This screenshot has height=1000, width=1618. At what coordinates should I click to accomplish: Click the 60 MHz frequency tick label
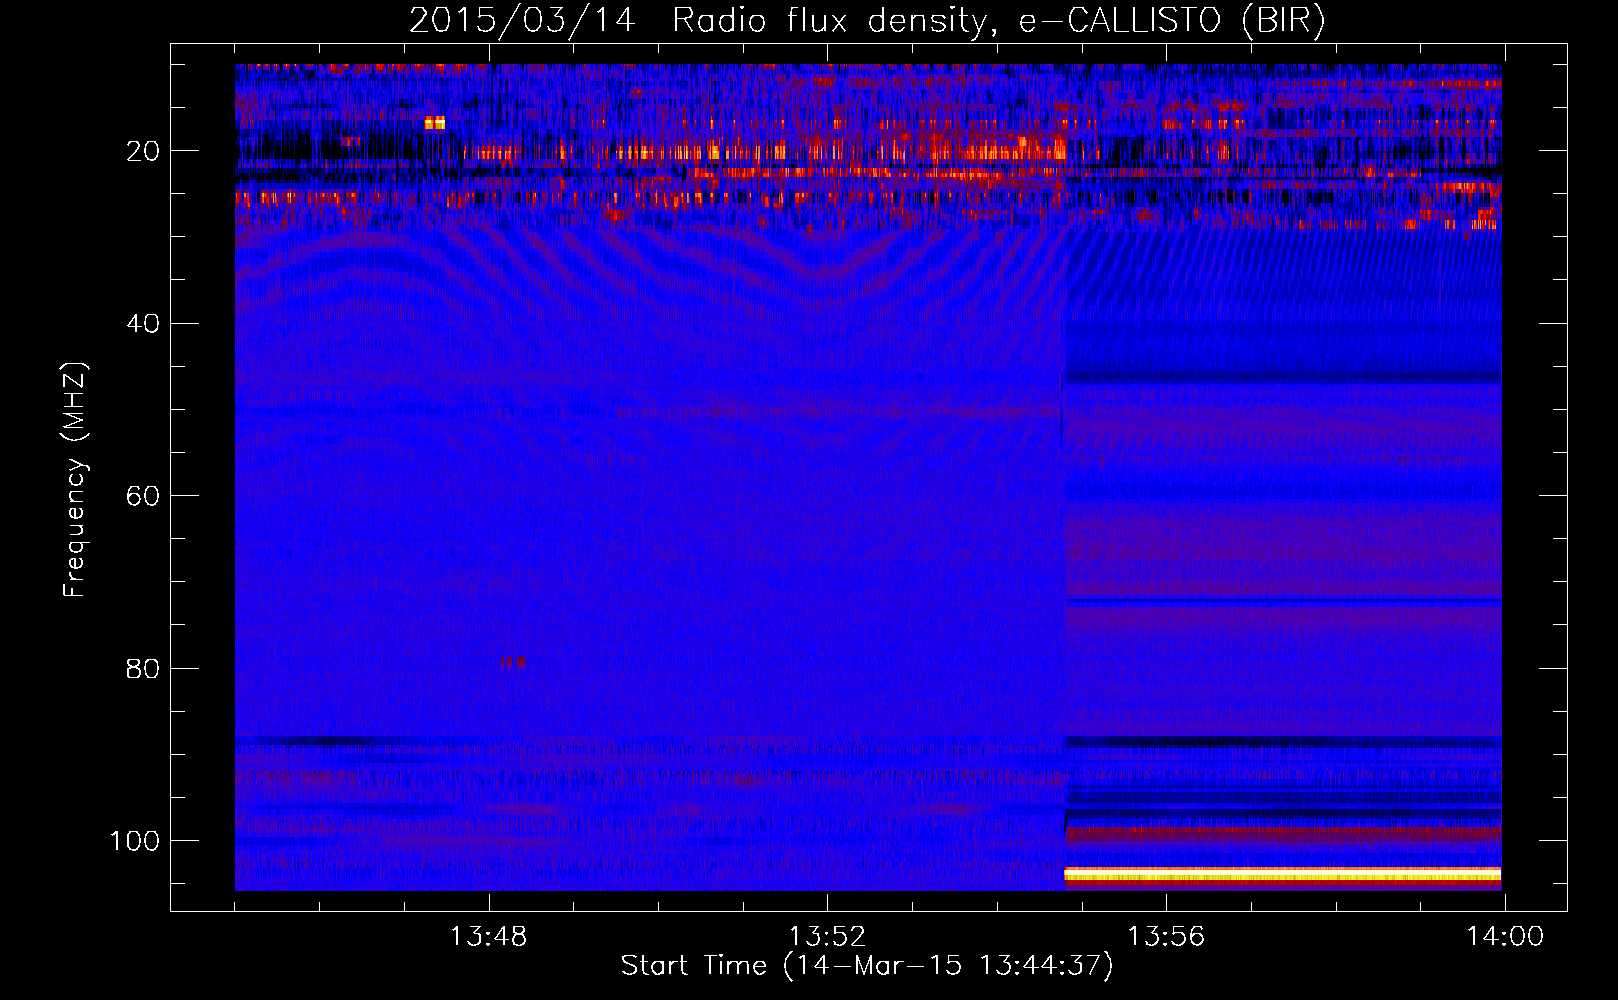point(143,496)
